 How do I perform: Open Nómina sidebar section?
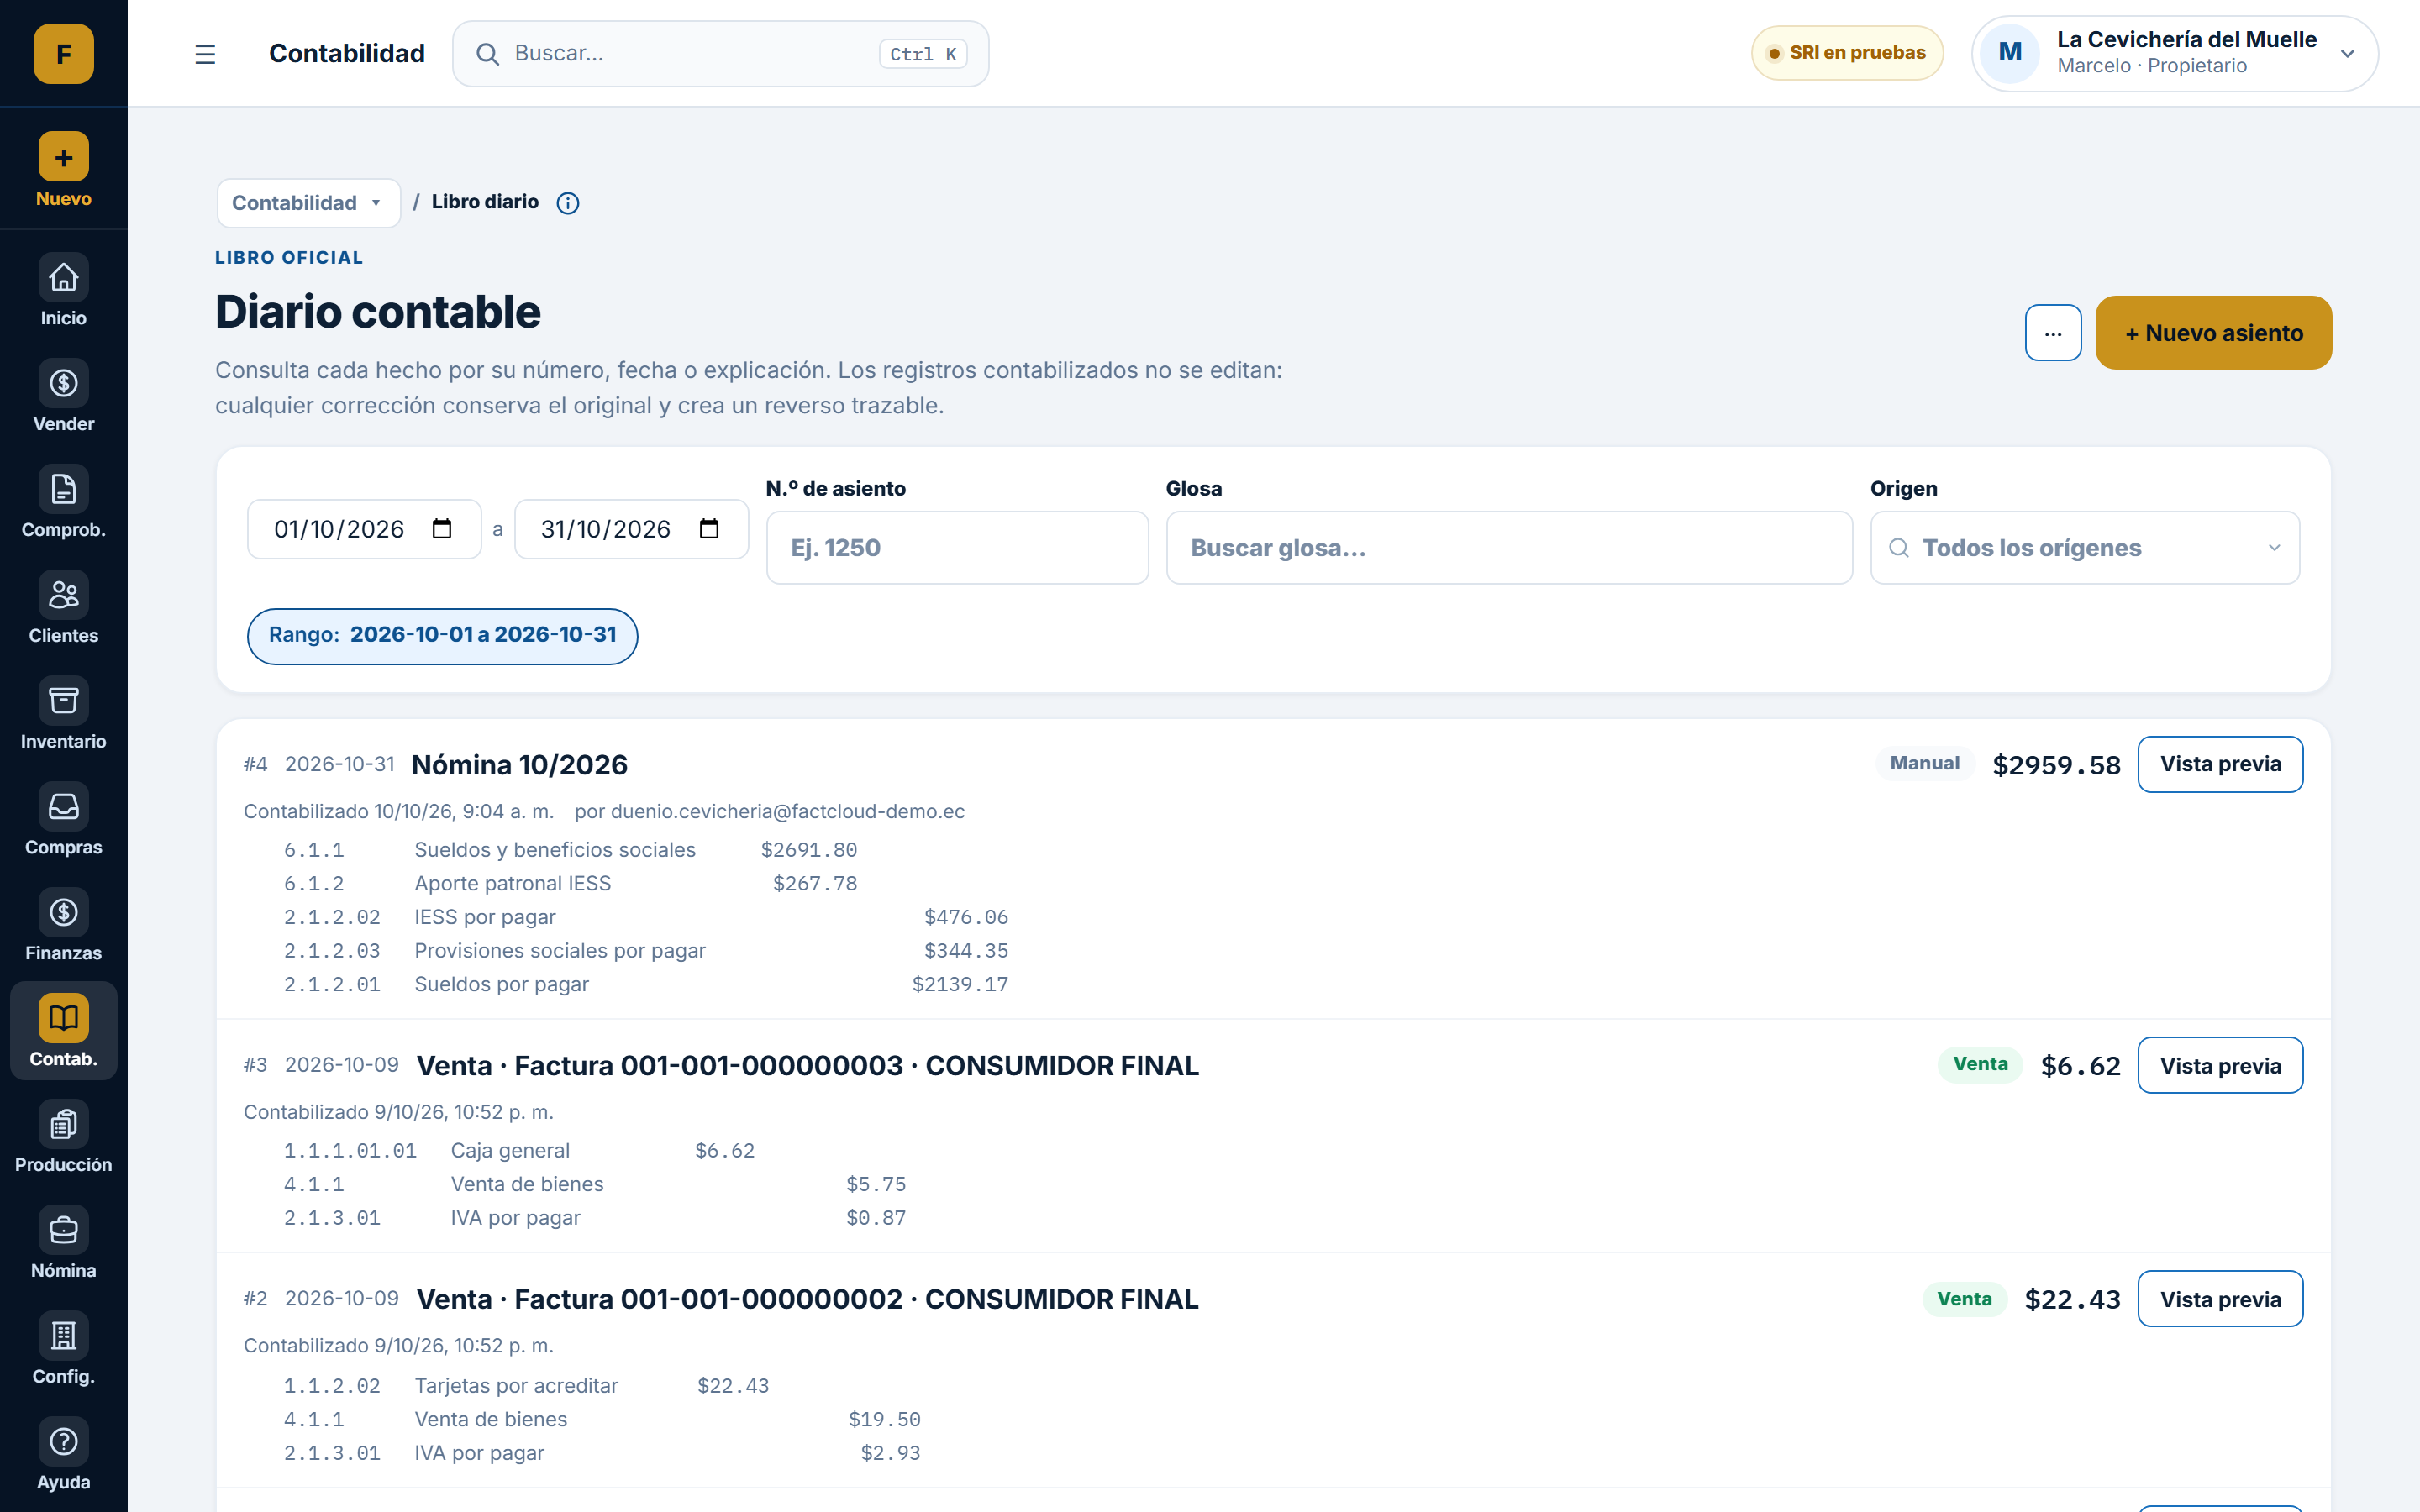pos(63,1243)
